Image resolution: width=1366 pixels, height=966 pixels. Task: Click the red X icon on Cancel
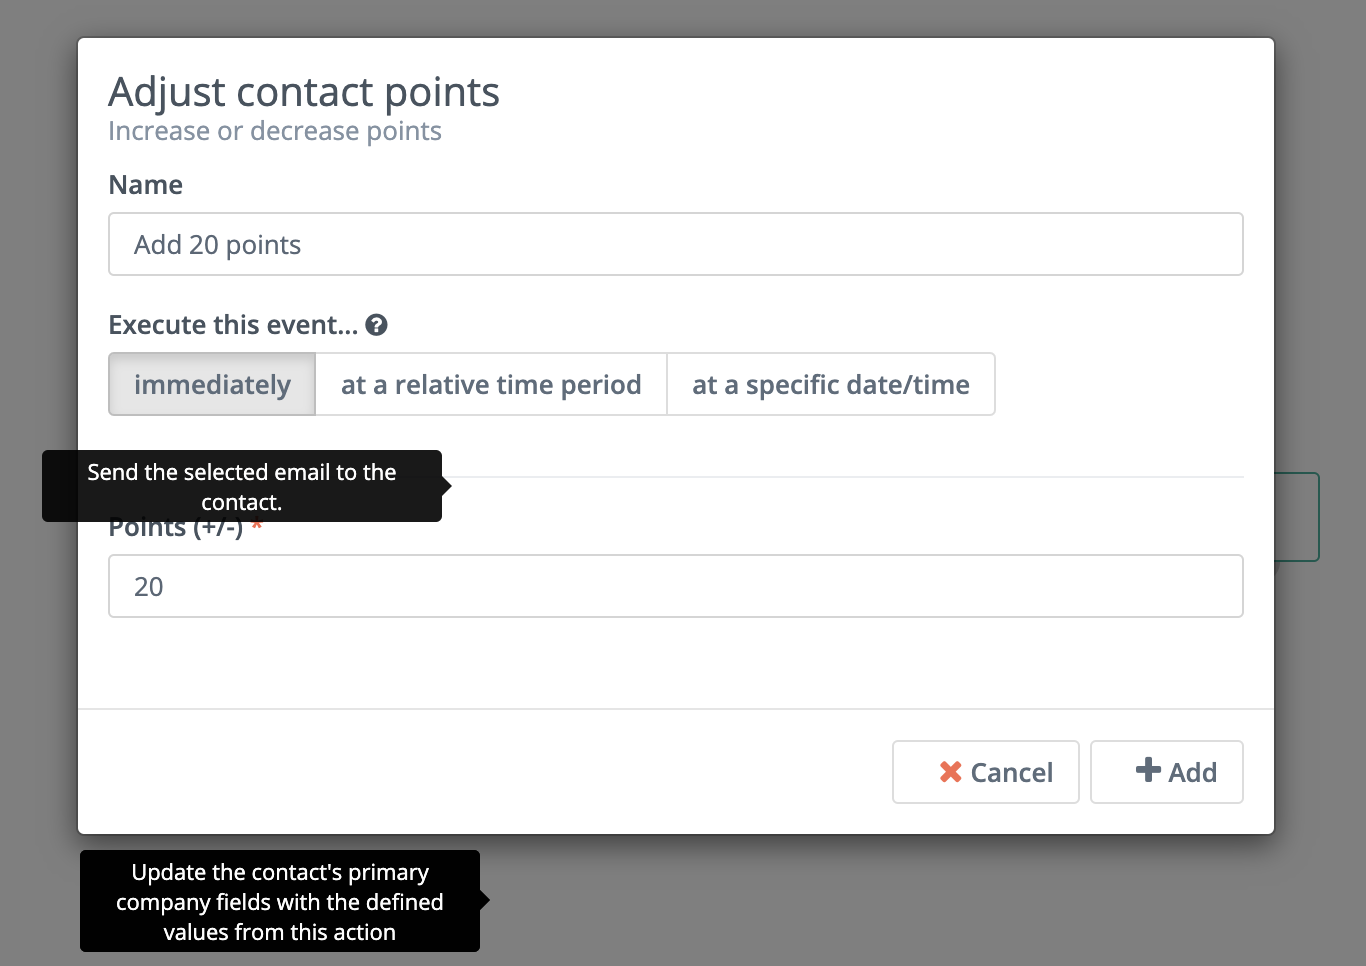(x=950, y=772)
